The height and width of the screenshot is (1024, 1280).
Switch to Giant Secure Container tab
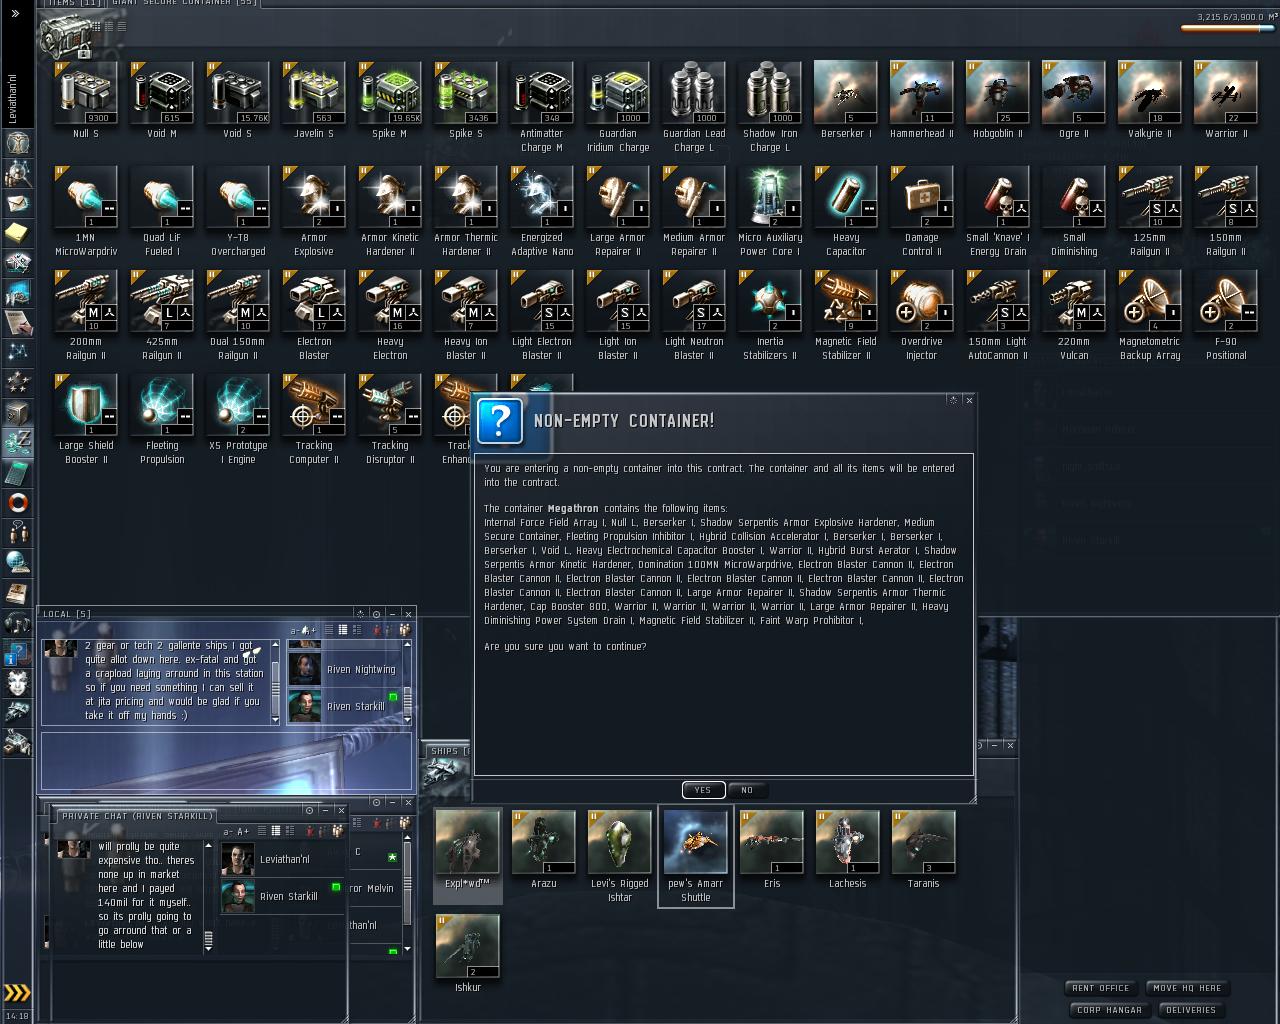pos(185,3)
